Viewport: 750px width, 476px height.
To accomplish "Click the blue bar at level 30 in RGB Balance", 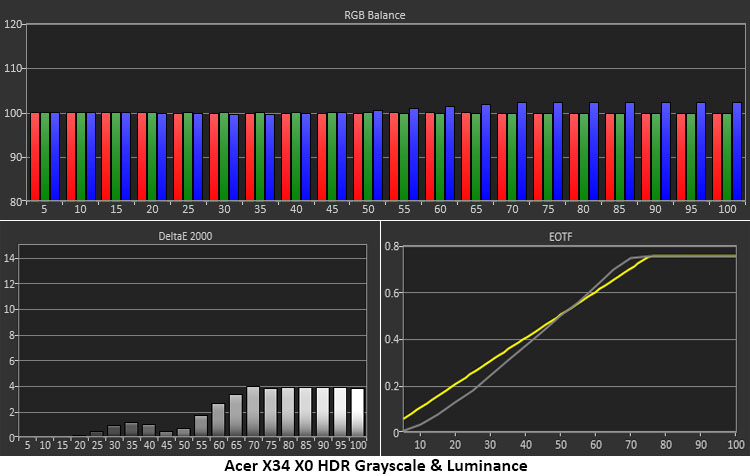I will 234,157.
